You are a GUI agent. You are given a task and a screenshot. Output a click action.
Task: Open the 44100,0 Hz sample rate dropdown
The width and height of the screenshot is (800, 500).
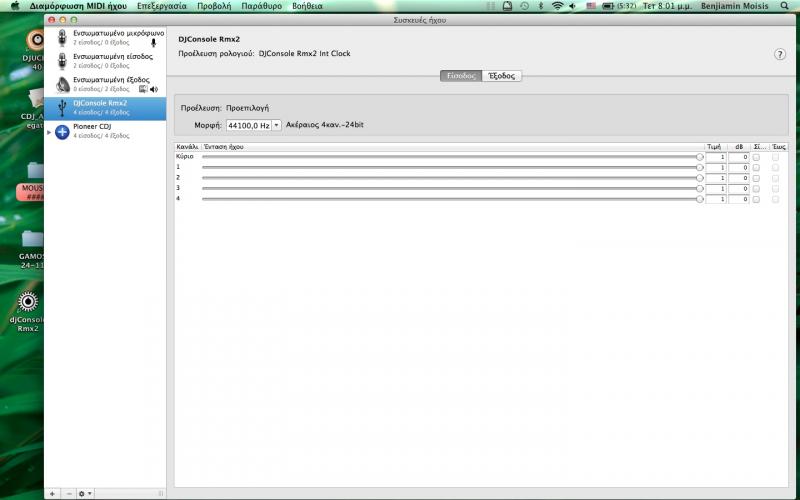[x=254, y=125]
